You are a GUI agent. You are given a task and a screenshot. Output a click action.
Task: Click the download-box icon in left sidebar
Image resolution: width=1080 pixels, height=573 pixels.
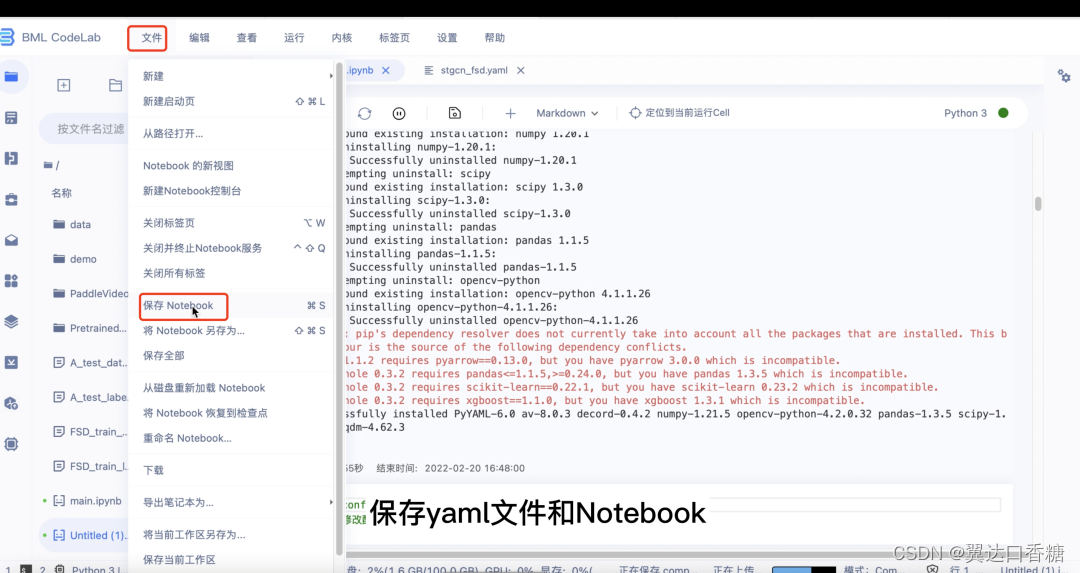point(11,362)
